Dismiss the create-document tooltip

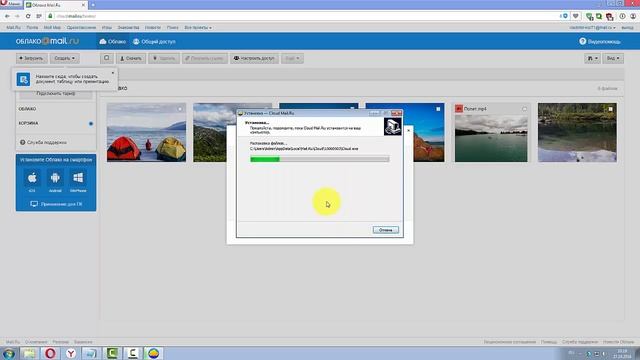coord(113,73)
